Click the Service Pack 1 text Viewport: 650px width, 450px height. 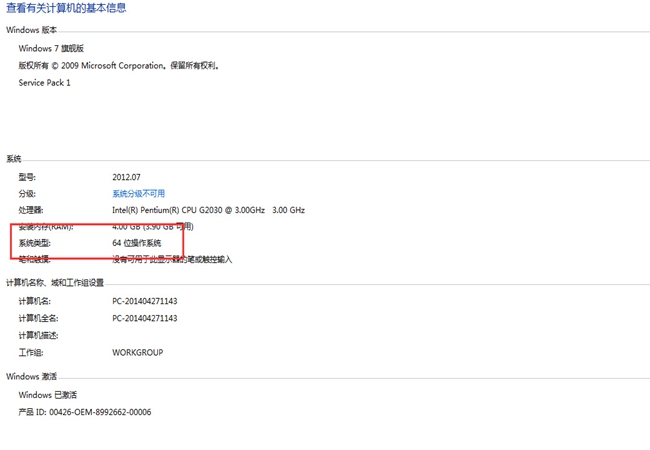[x=44, y=83]
